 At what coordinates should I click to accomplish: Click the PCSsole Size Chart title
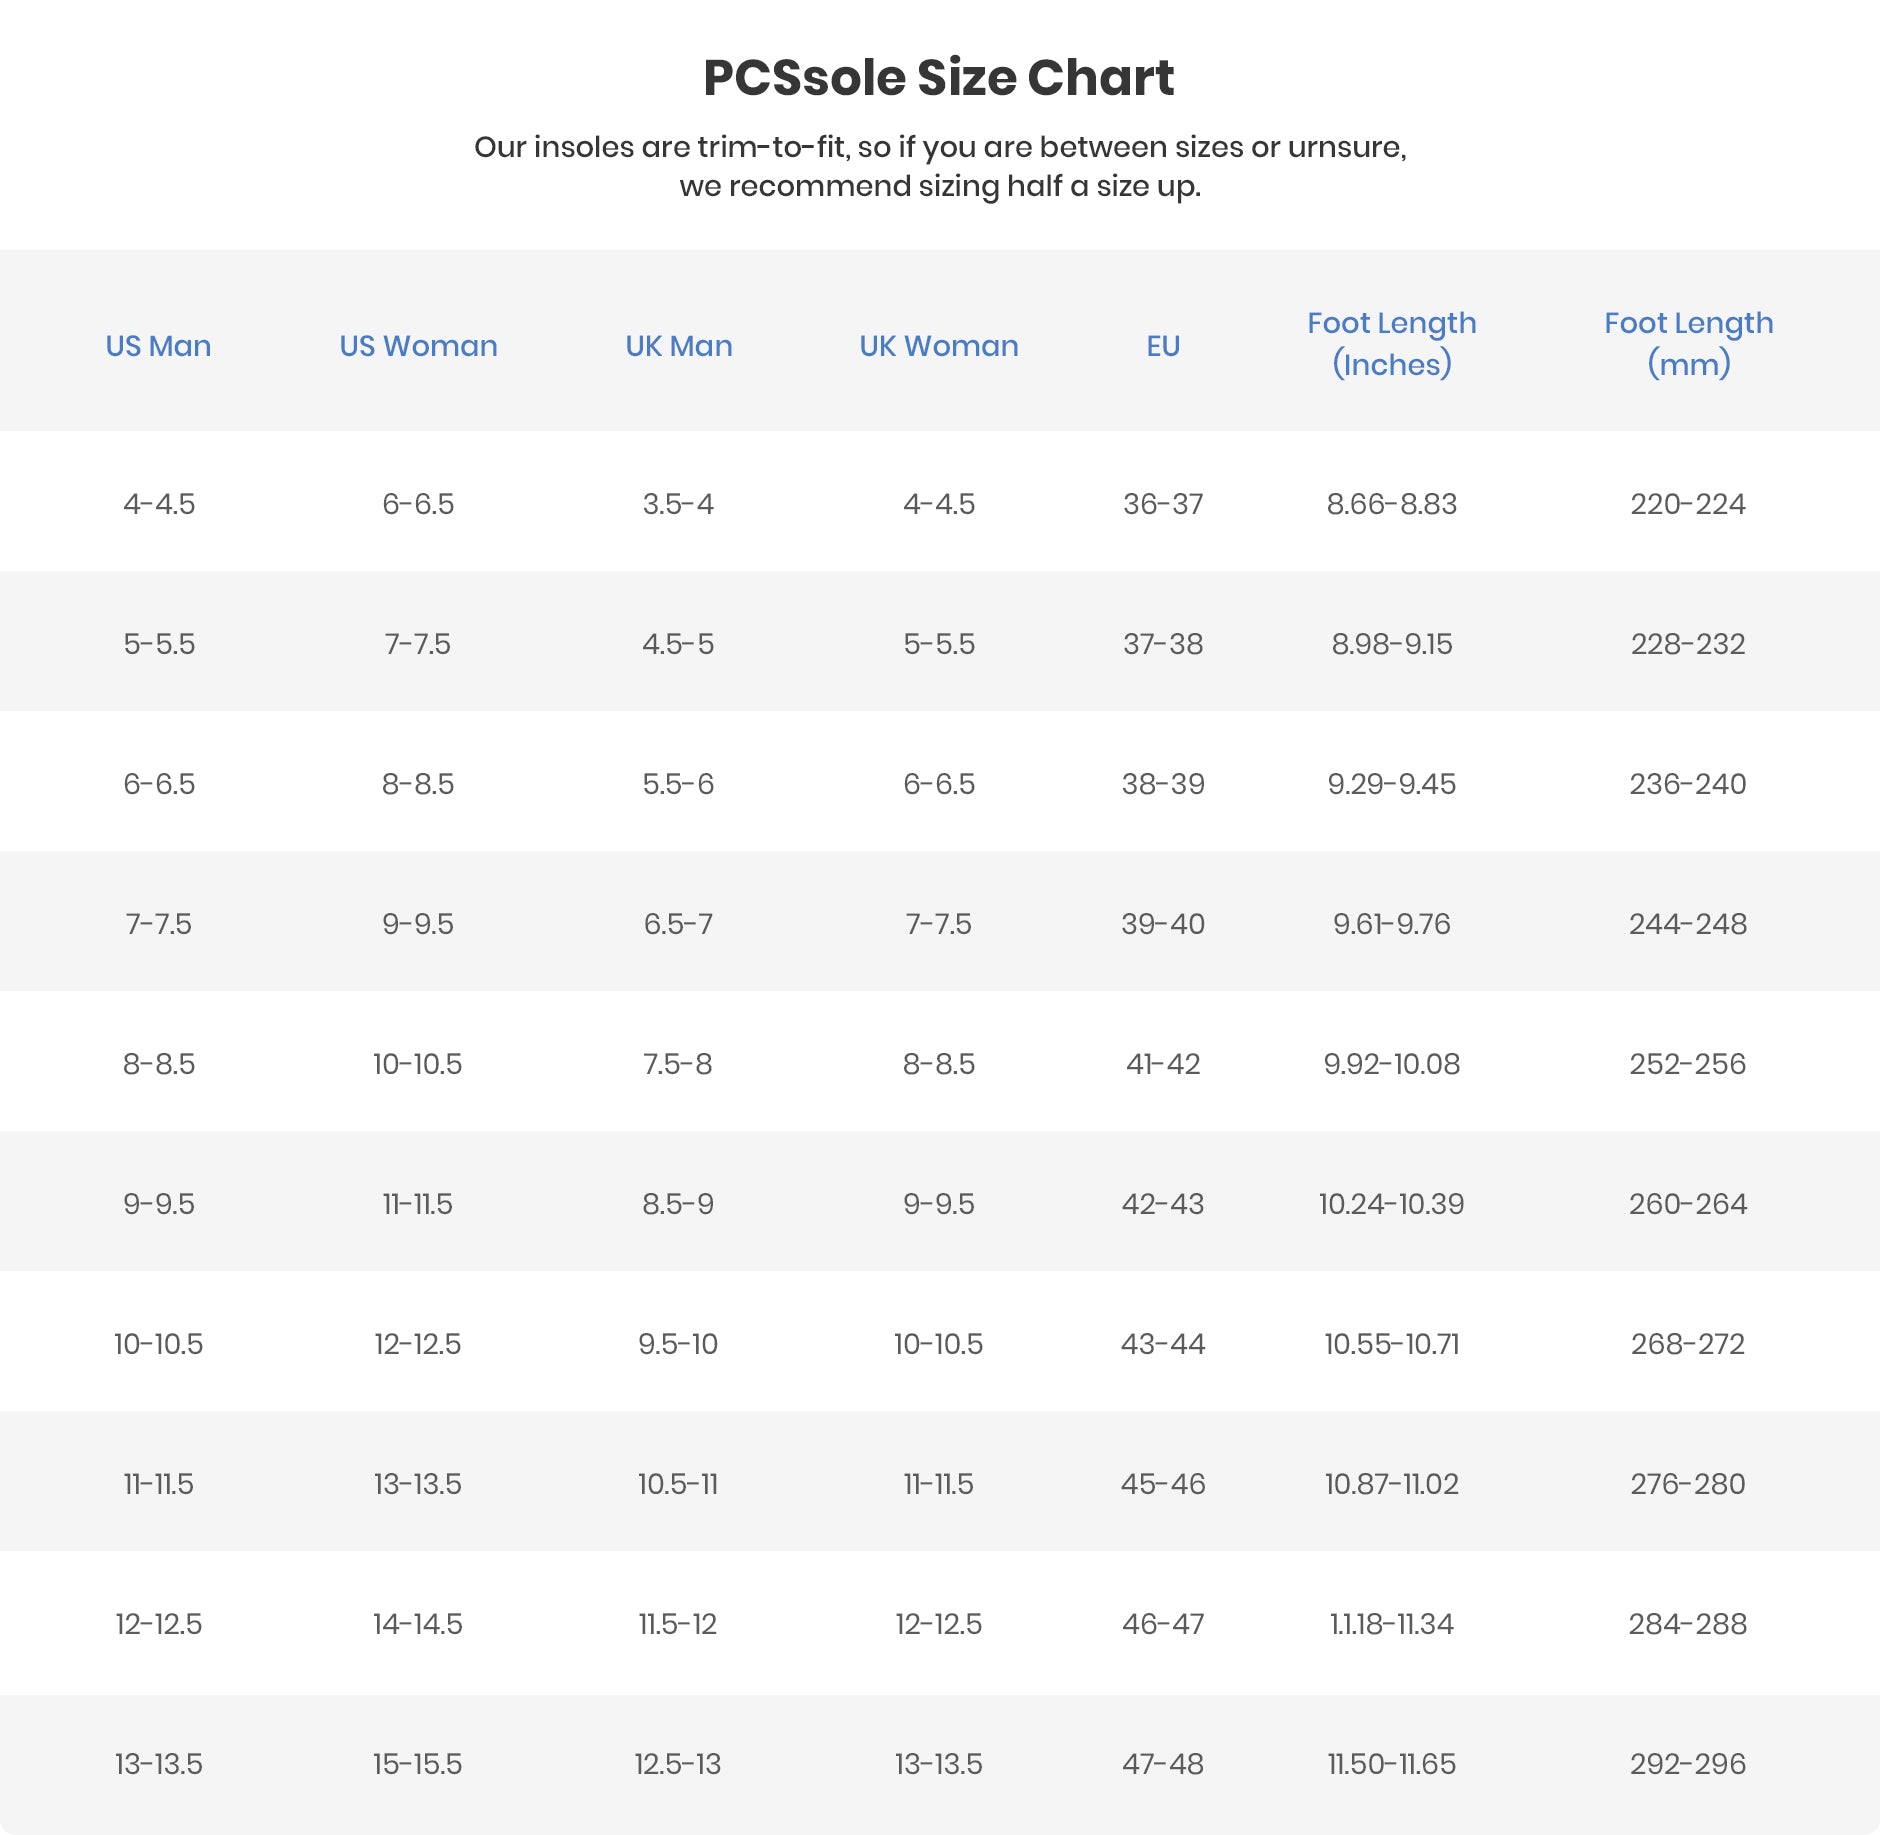point(938,78)
